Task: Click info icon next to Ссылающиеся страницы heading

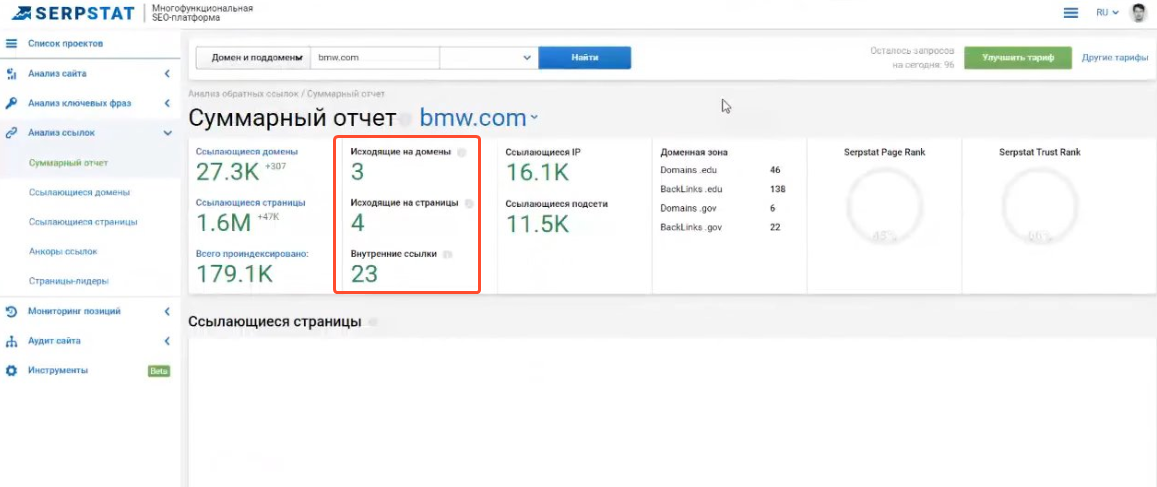Action: [x=373, y=322]
